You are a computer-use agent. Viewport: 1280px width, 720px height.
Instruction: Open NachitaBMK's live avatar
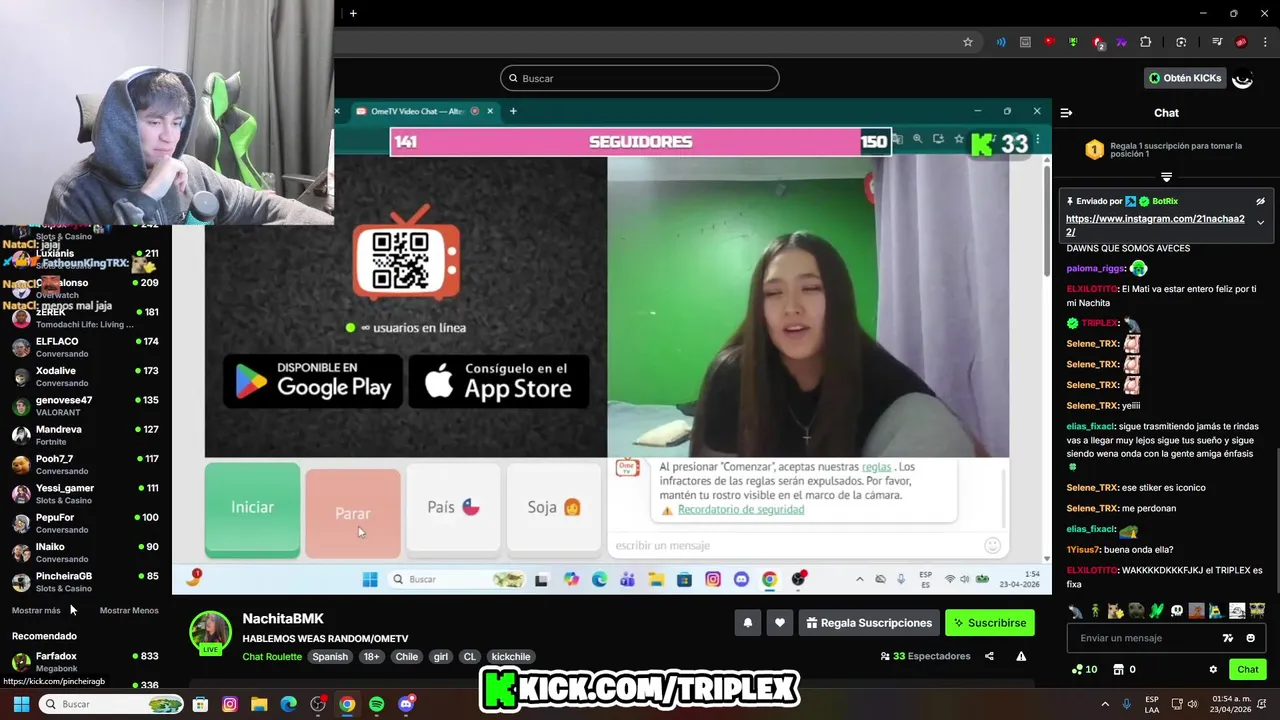pos(211,633)
